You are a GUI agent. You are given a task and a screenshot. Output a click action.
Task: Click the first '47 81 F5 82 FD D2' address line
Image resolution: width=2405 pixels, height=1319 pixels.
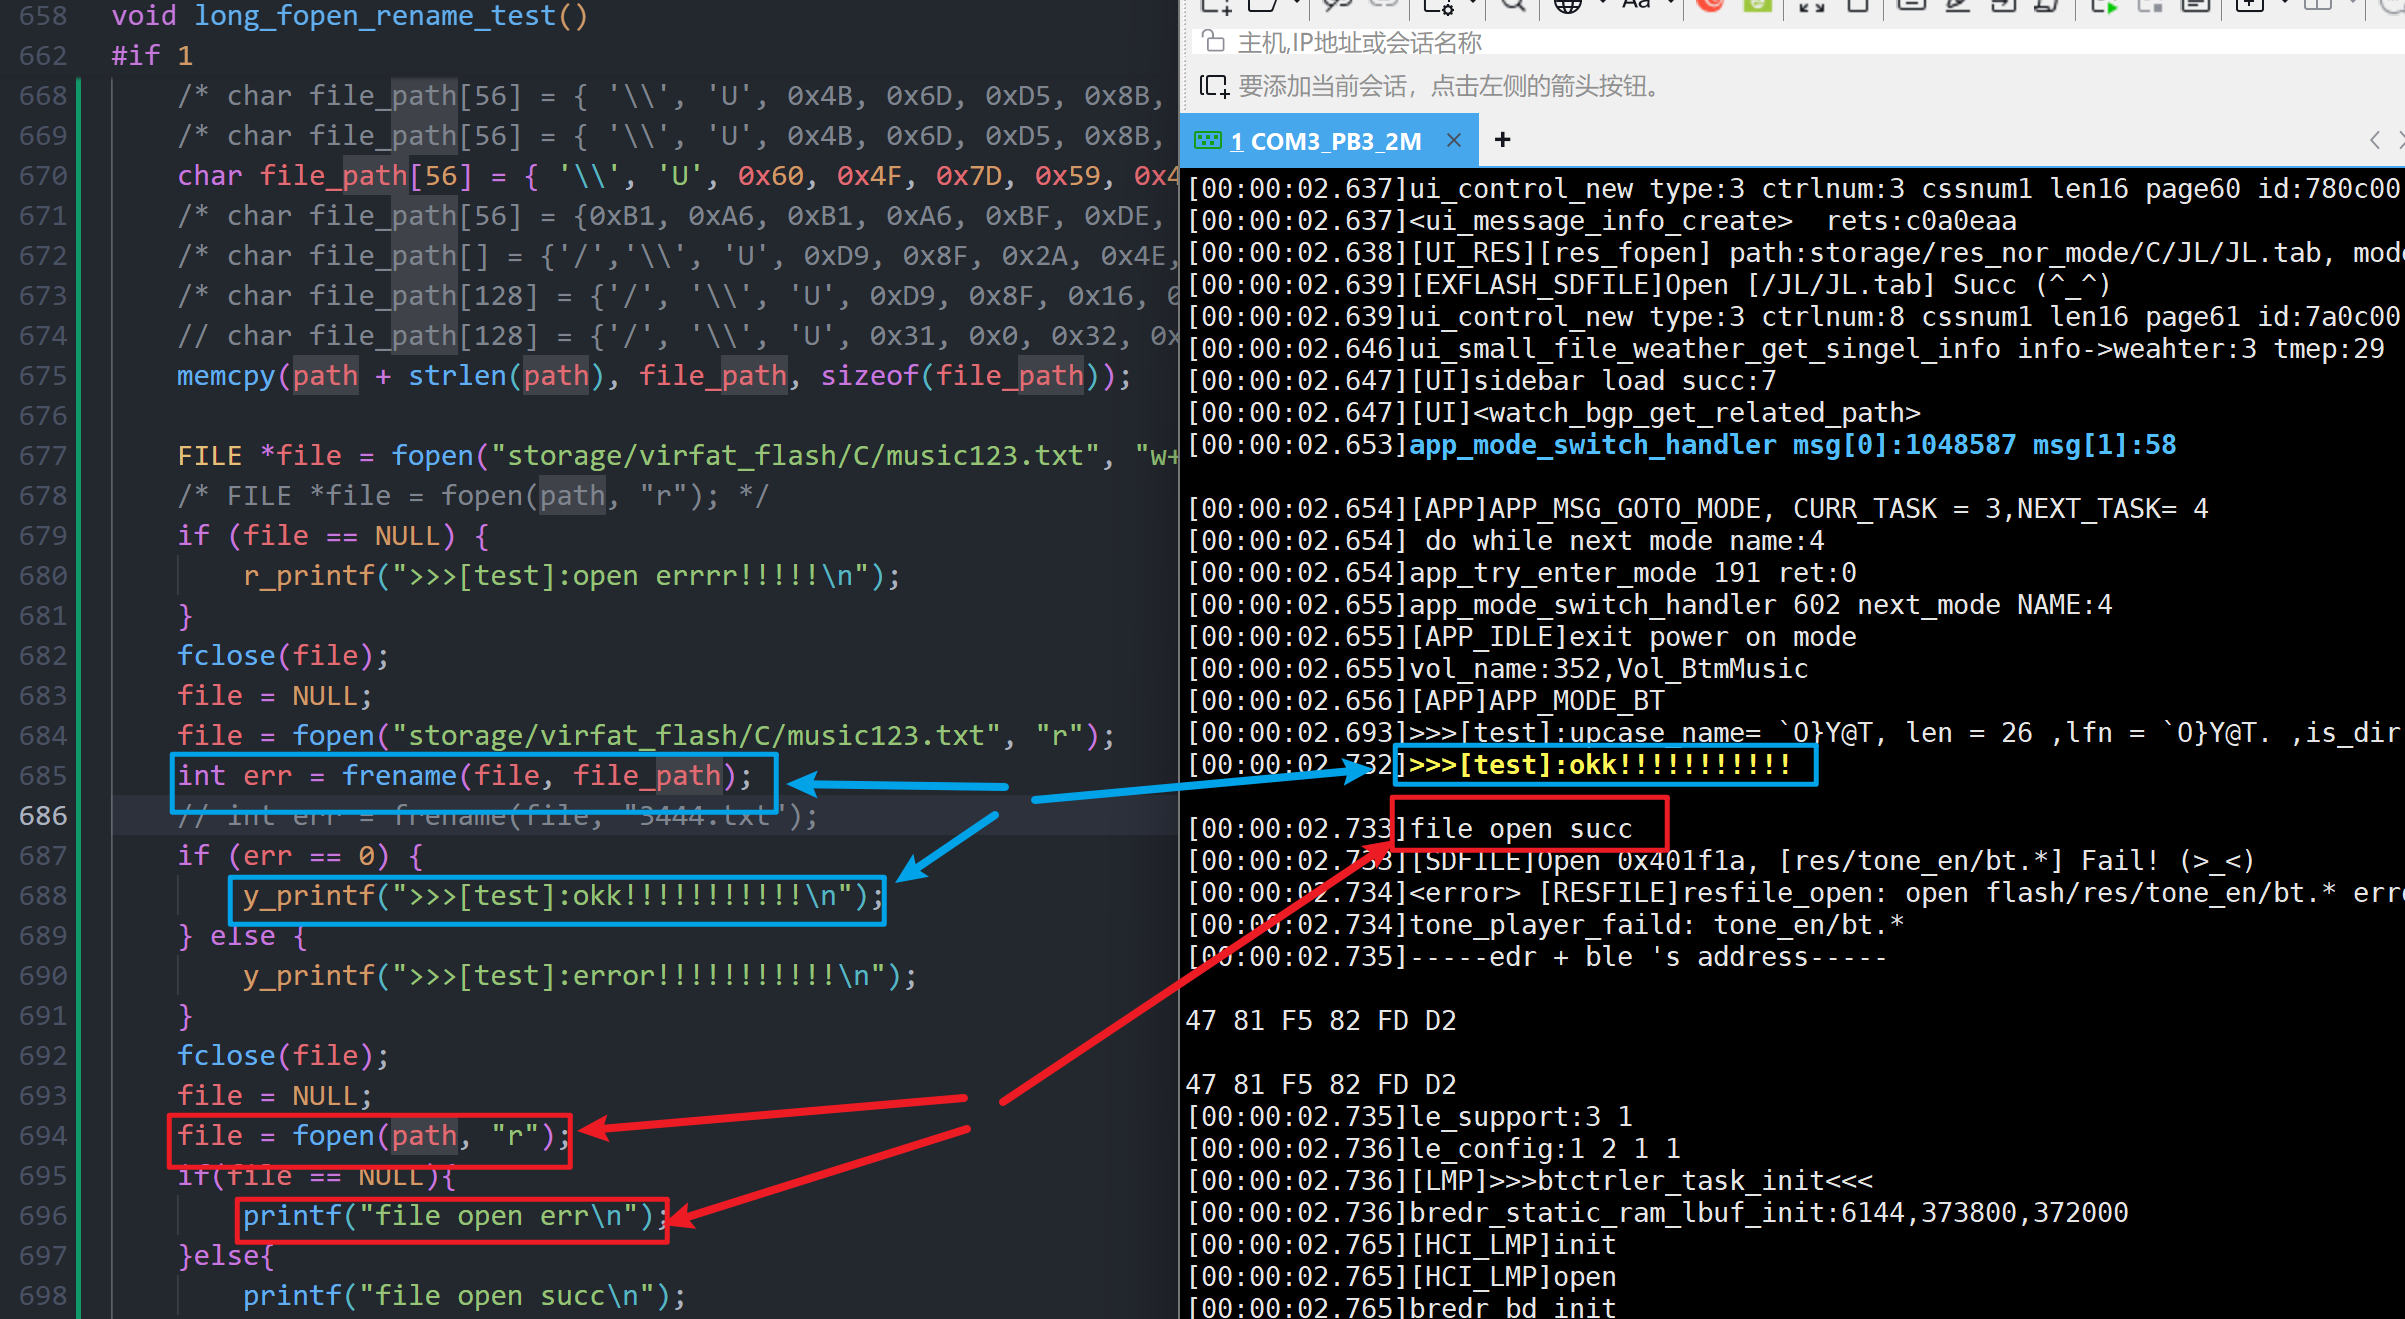pos(1321,1021)
